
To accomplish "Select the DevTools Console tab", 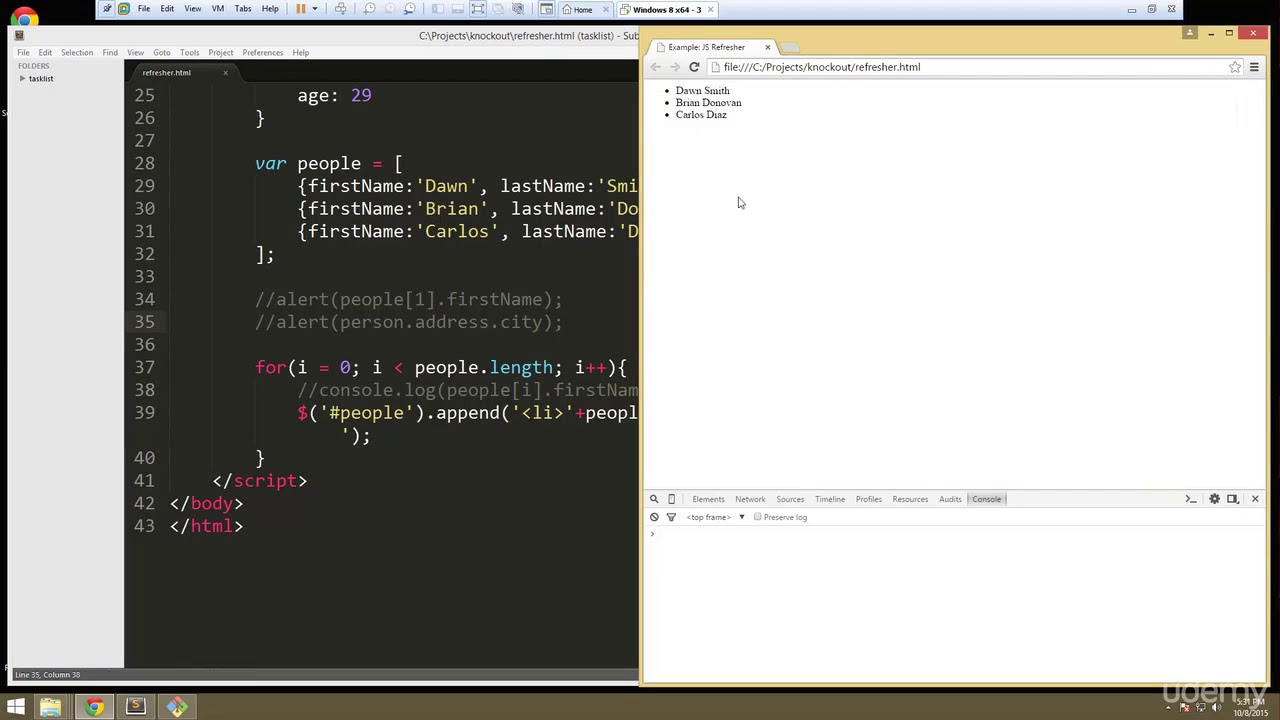I will point(986,499).
